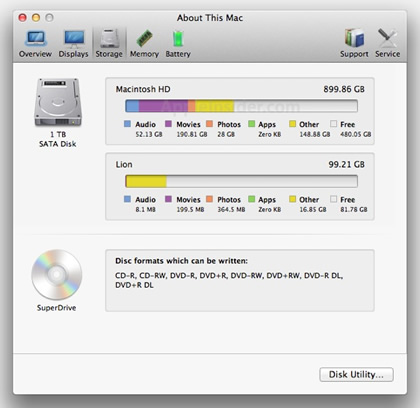This screenshot has width=420, height=408.
Task: Click the Battery tab label
Action: [178, 54]
